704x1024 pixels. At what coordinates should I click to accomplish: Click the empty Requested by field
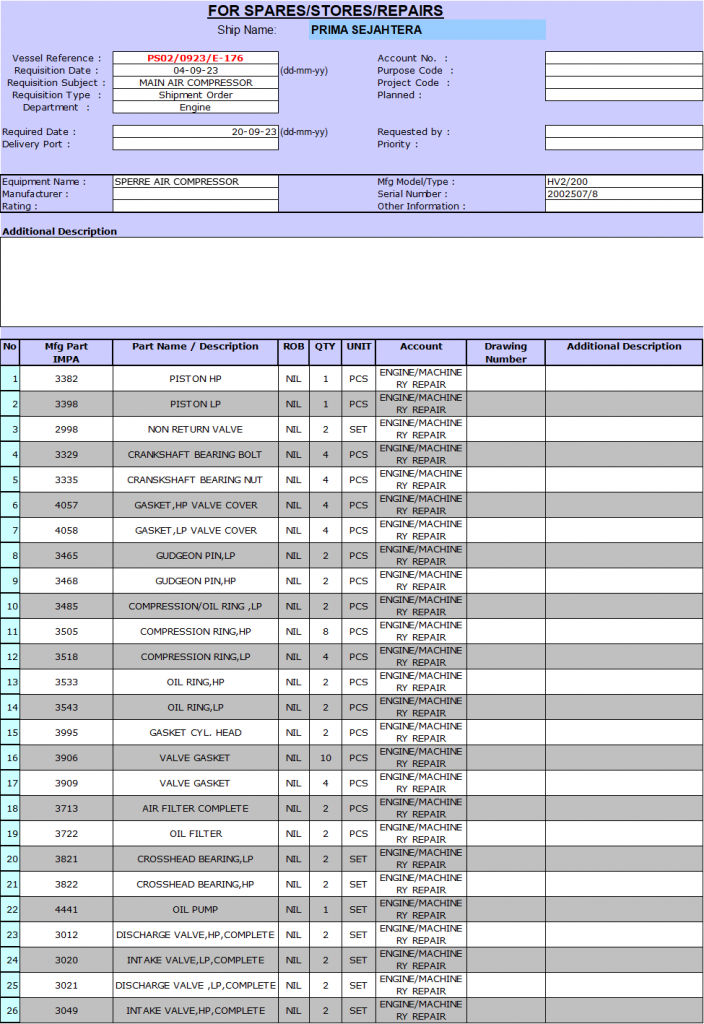pos(623,132)
